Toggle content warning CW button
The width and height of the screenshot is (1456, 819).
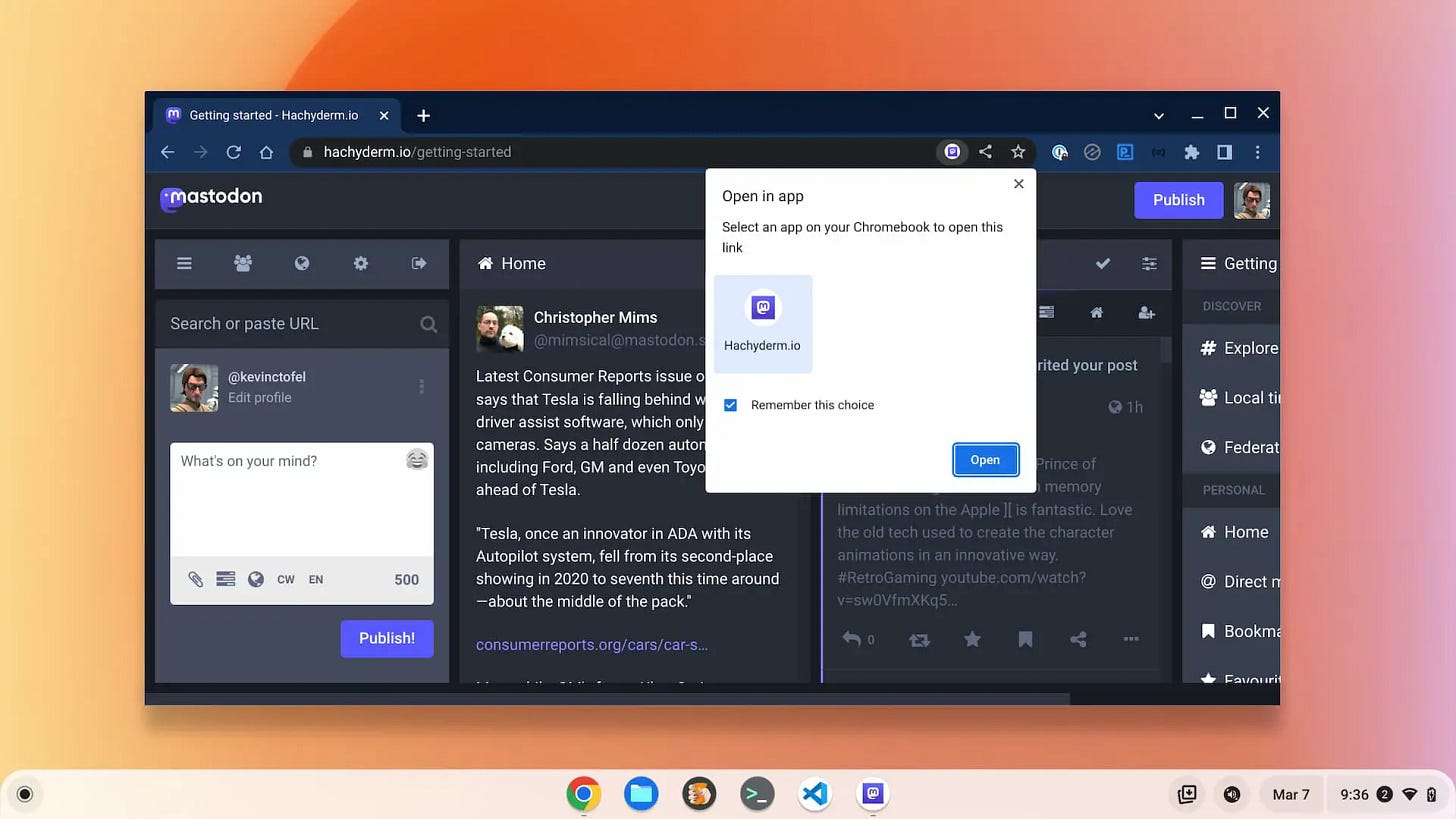click(286, 579)
